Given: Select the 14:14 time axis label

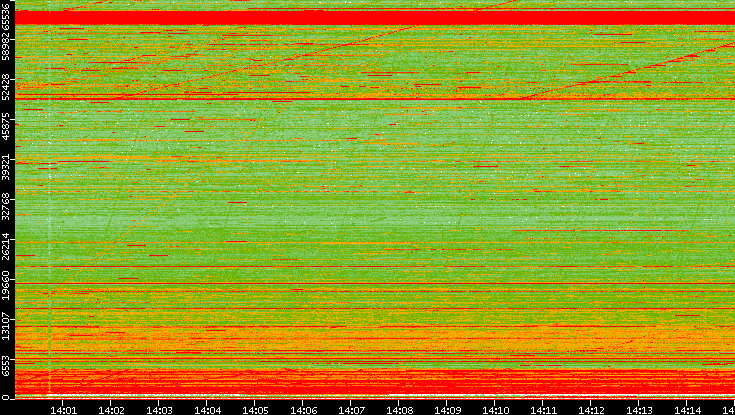Looking at the screenshot, I should pyautogui.click(x=687, y=410).
